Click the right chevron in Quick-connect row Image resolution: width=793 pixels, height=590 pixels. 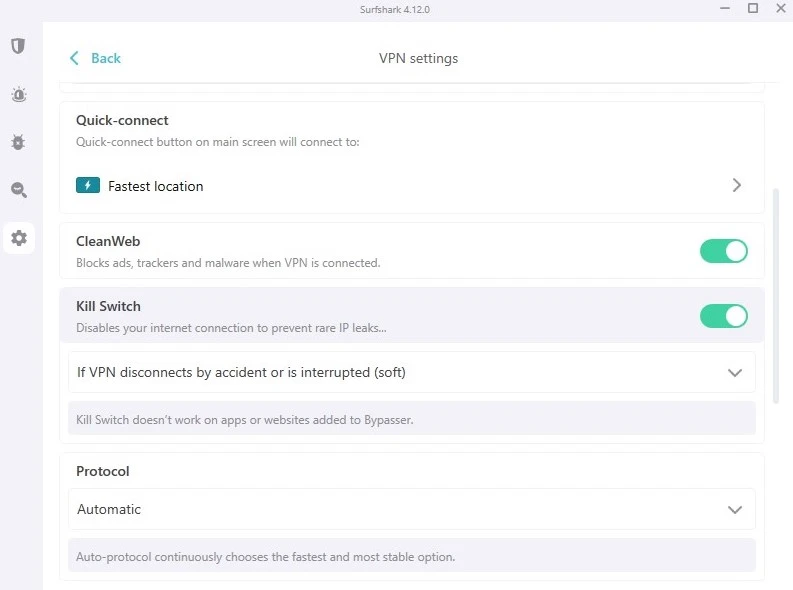click(736, 185)
